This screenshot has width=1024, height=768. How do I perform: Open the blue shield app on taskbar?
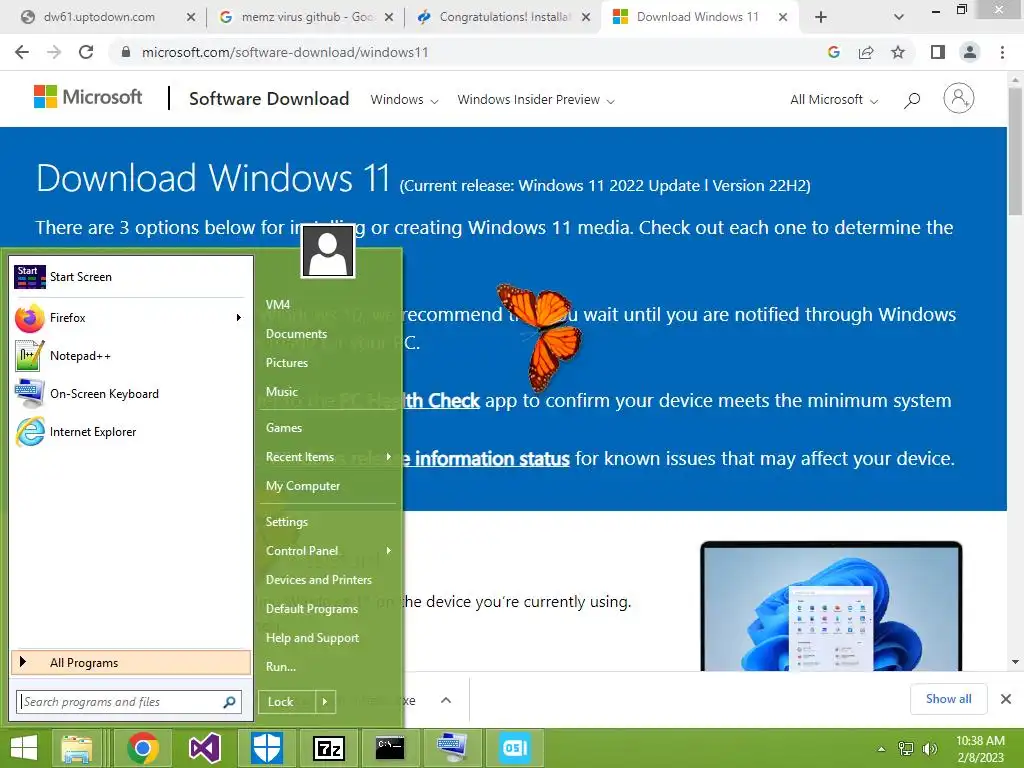pos(266,748)
